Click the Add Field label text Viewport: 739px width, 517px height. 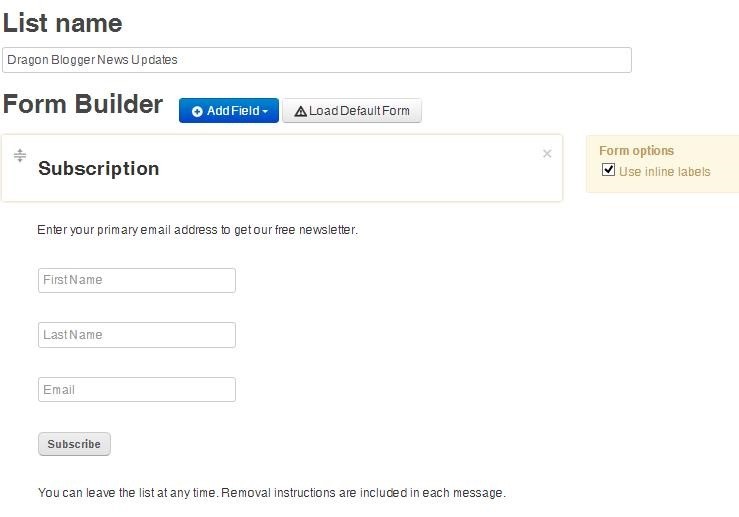[x=233, y=111]
